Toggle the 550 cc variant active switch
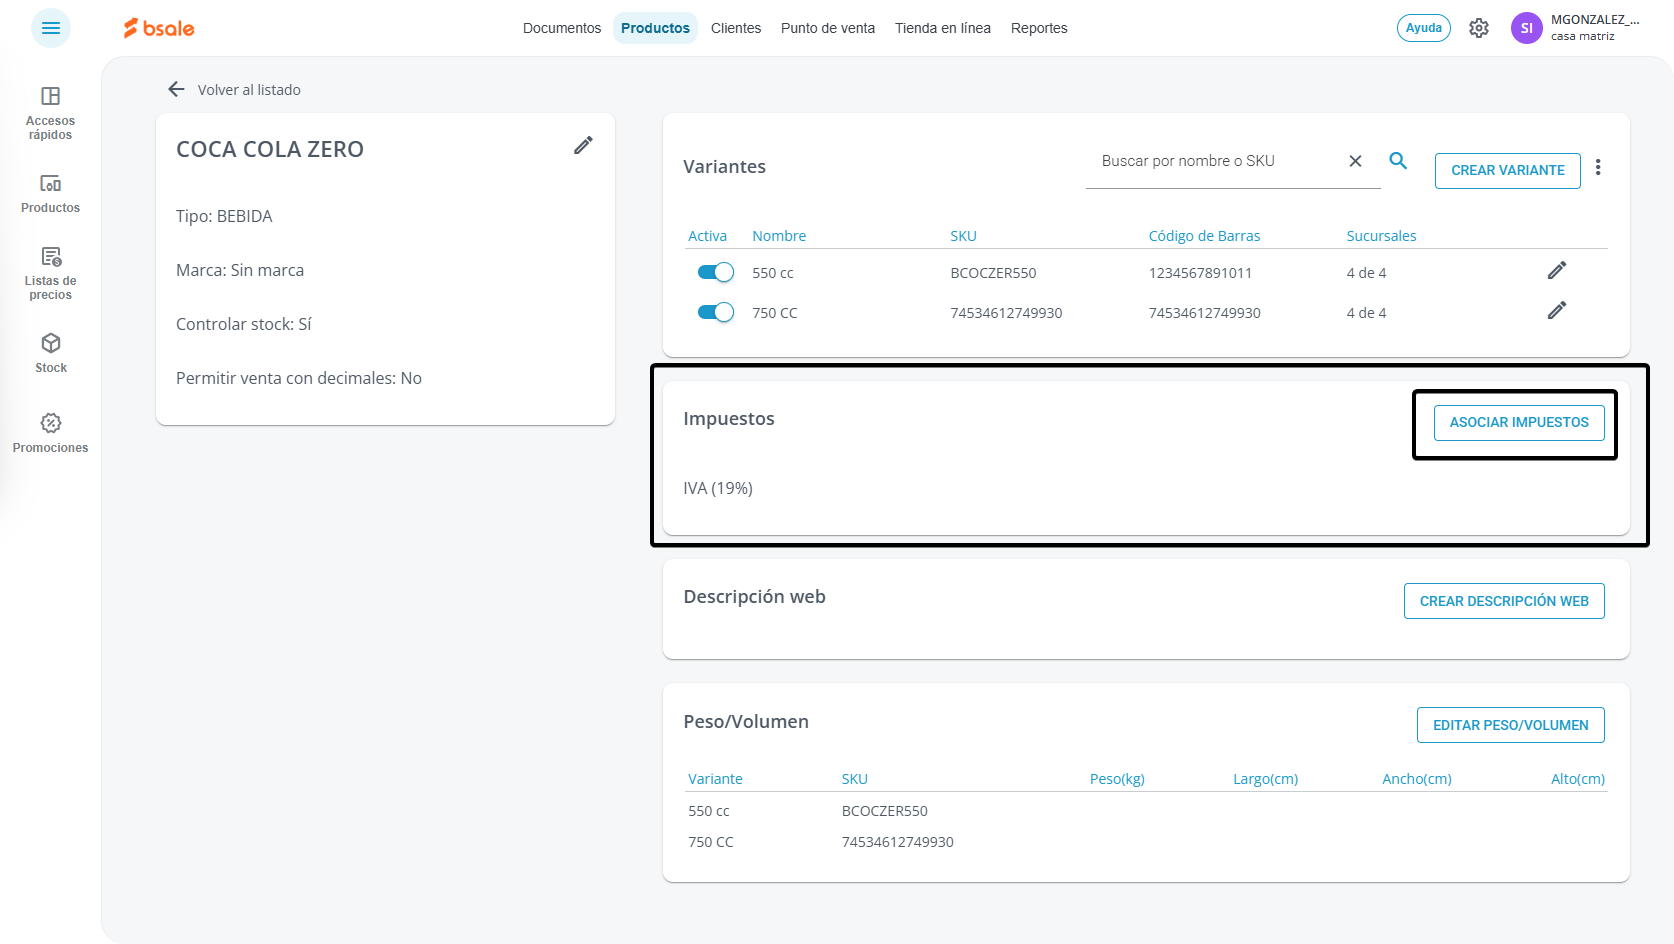 (716, 272)
